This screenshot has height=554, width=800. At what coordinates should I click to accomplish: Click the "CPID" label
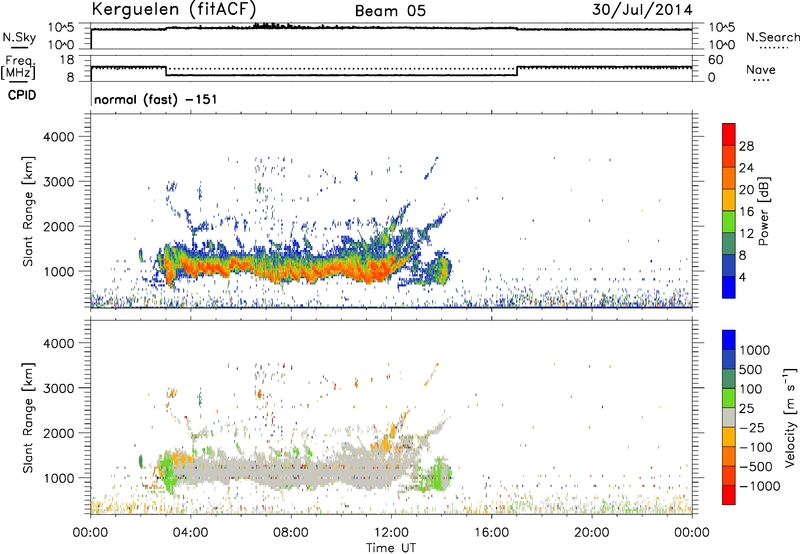coord(22,95)
